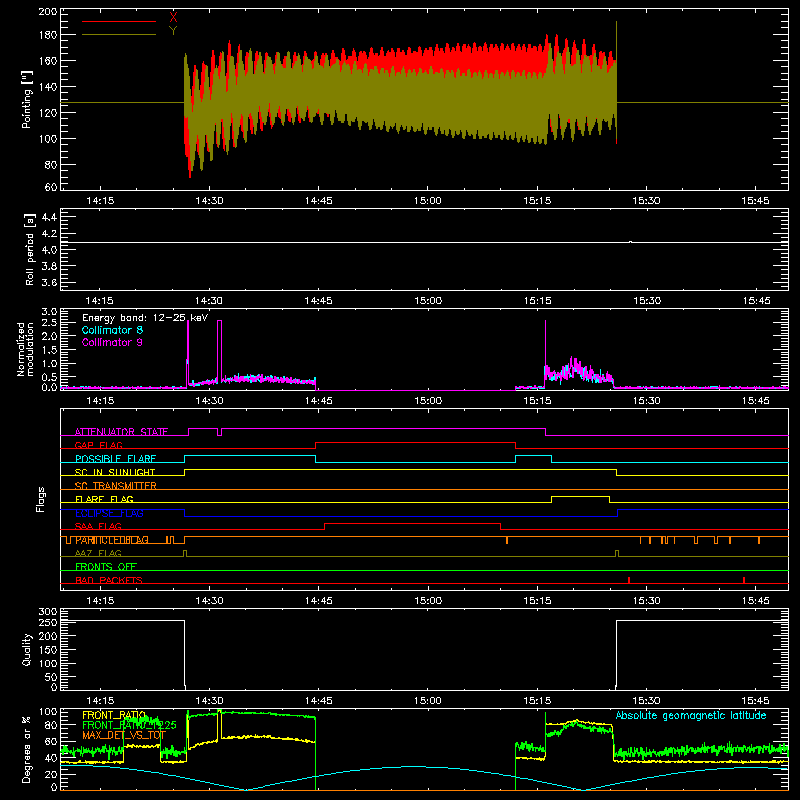Click 14:45 label under the Flags plot
Image resolution: width=800 pixels, height=800 pixels.
click(x=318, y=601)
